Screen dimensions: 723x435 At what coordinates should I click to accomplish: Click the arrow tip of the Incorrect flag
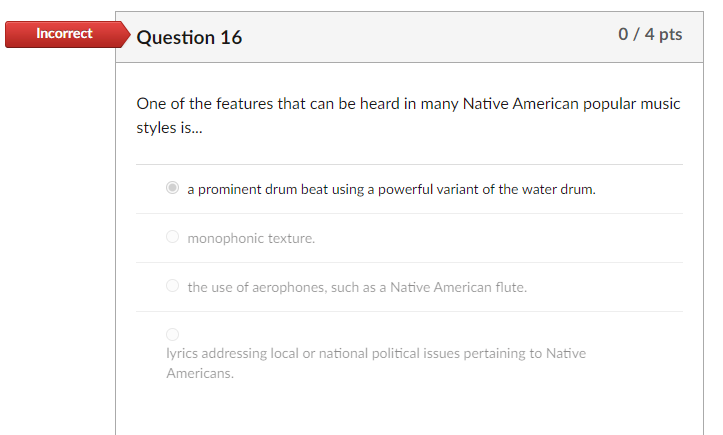125,34
